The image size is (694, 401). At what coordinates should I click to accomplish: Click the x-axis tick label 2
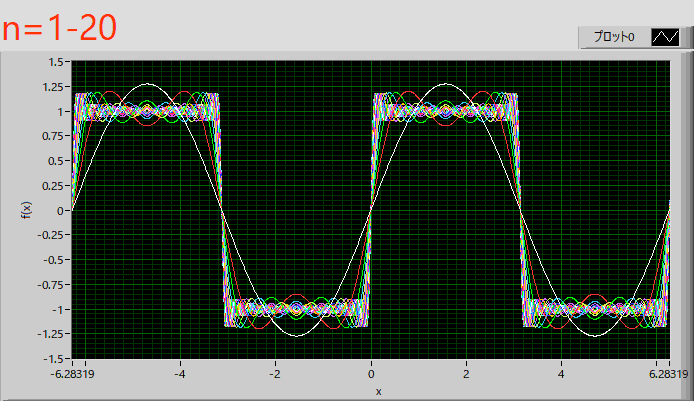pyautogui.click(x=466, y=374)
